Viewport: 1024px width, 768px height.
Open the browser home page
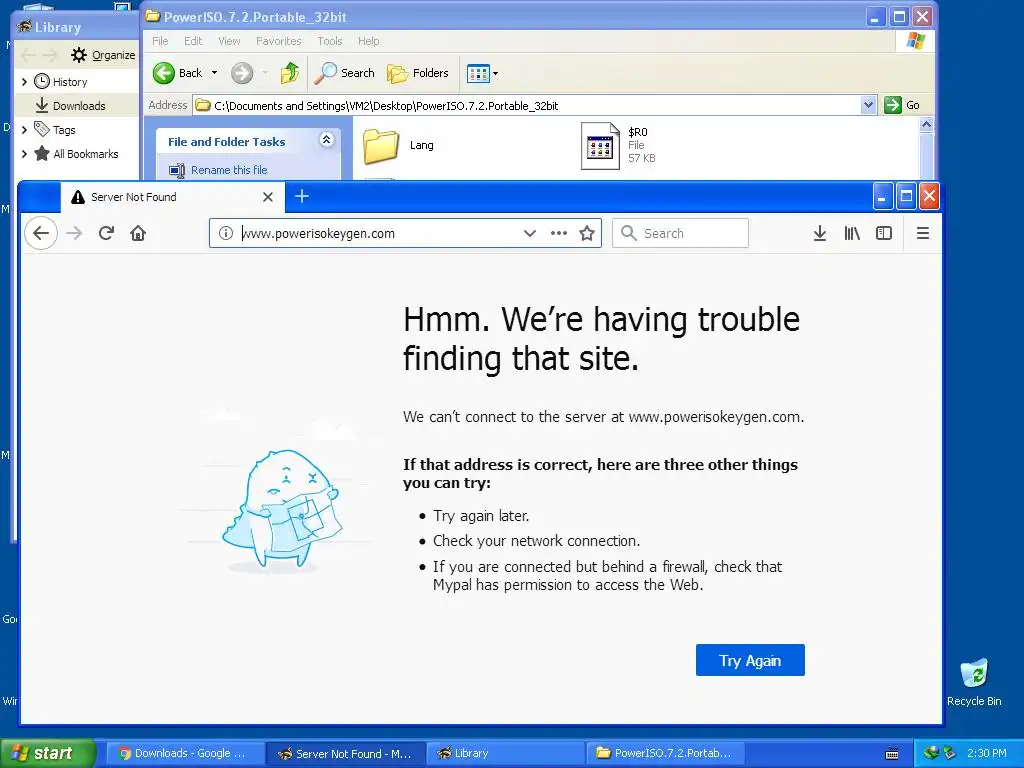point(138,233)
